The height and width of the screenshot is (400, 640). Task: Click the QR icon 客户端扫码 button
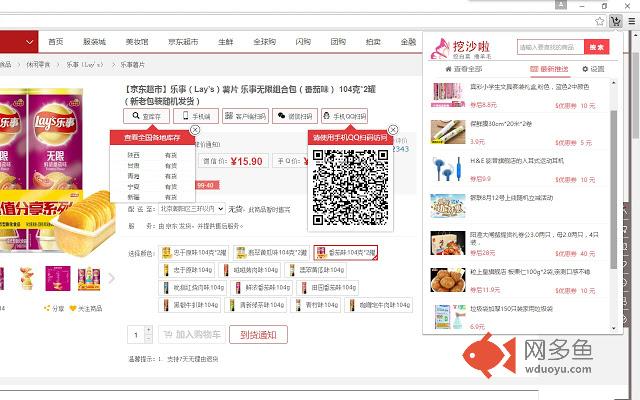245,116
